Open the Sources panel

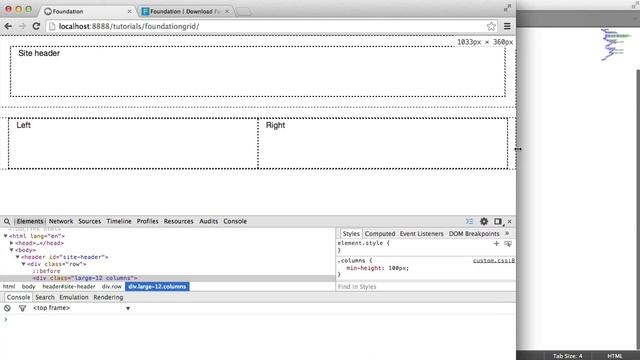(x=89, y=221)
